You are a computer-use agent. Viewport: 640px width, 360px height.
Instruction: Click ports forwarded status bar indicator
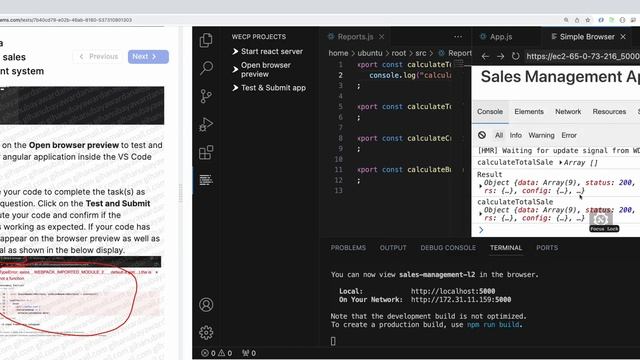pyautogui.click(x=249, y=353)
